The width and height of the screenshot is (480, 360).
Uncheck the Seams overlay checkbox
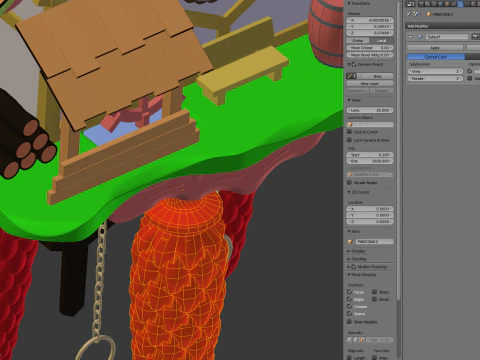pyautogui.click(x=350, y=313)
